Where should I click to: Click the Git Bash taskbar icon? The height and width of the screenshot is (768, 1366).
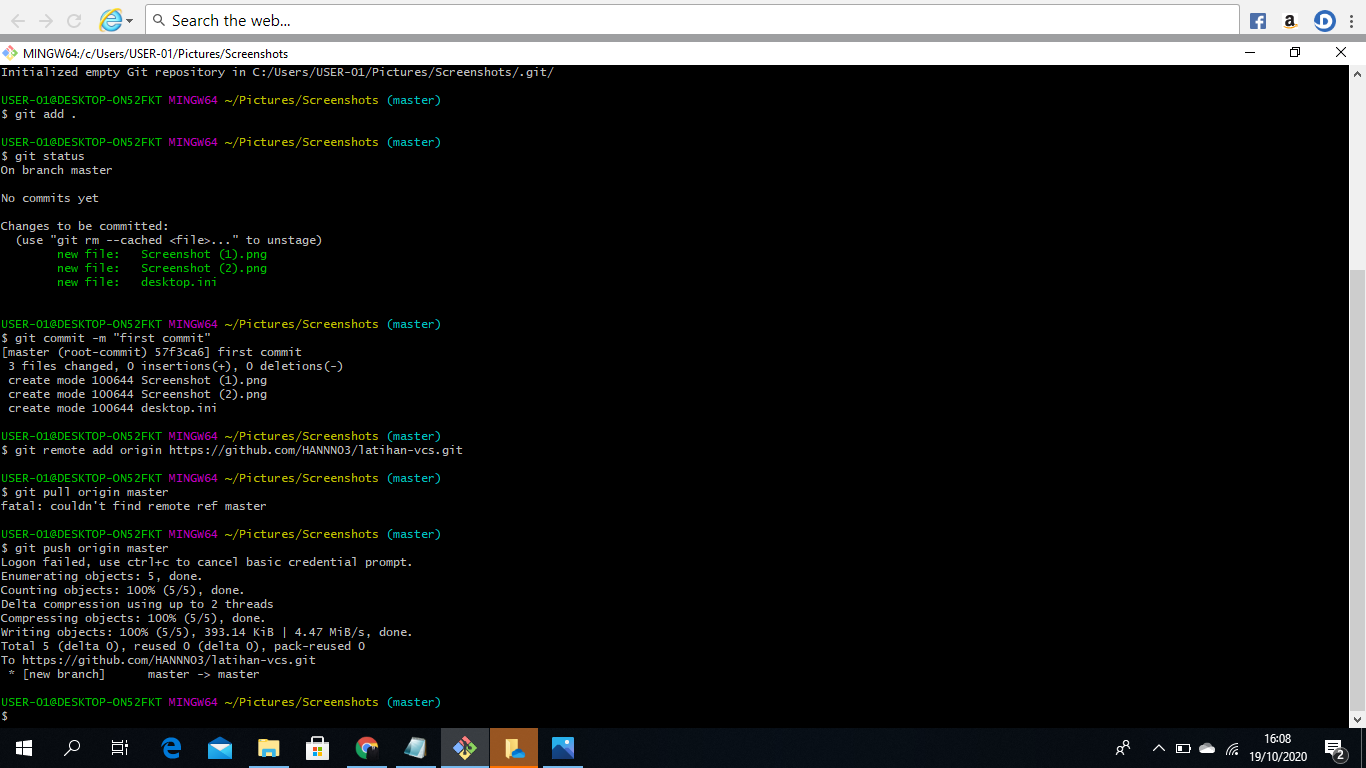(x=465, y=748)
